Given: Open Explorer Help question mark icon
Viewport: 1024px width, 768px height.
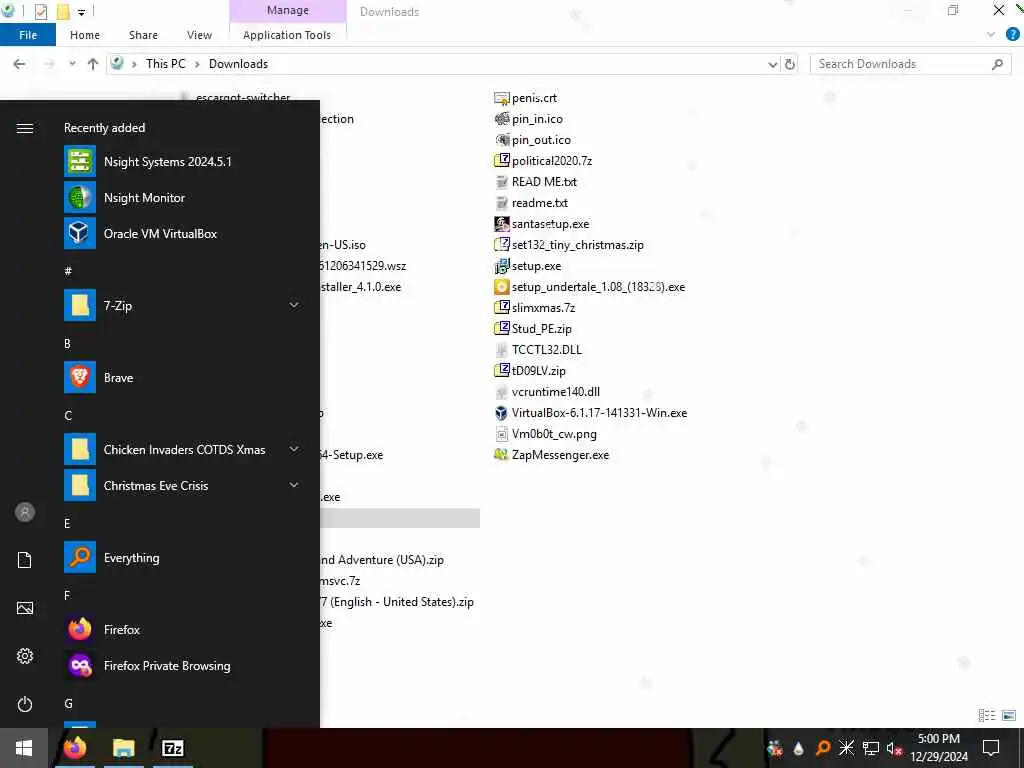Looking at the screenshot, I should pos(1013,35).
